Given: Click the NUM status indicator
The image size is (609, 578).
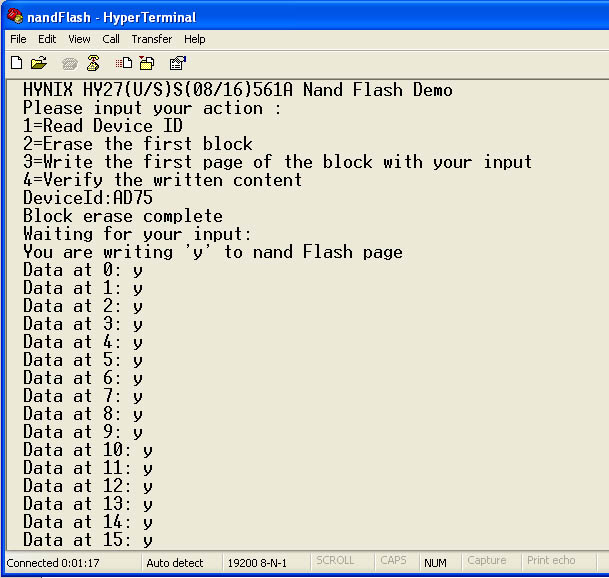Looking at the screenshot, I should [x=440, y=562].
